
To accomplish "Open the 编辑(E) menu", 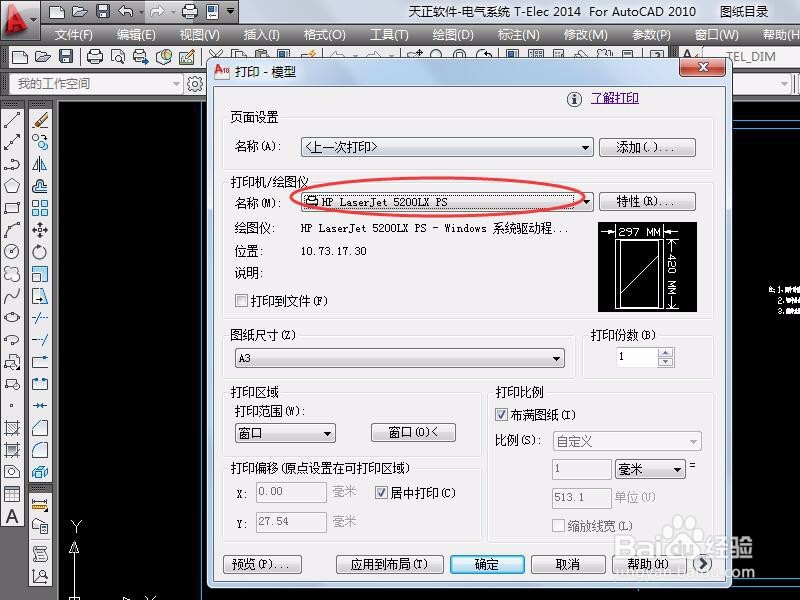I will [136, 35].
